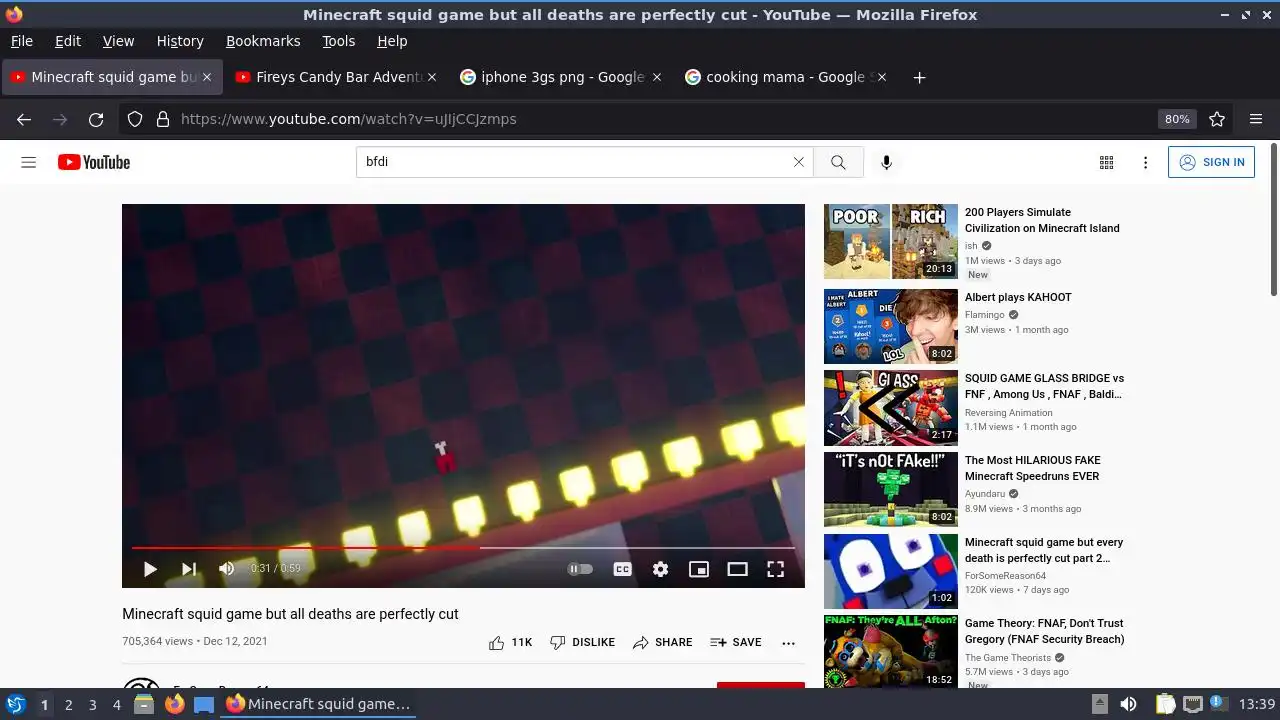Mute the video volume
Image resolution: width=1280 pixels, height=720 pixels.
227,569
